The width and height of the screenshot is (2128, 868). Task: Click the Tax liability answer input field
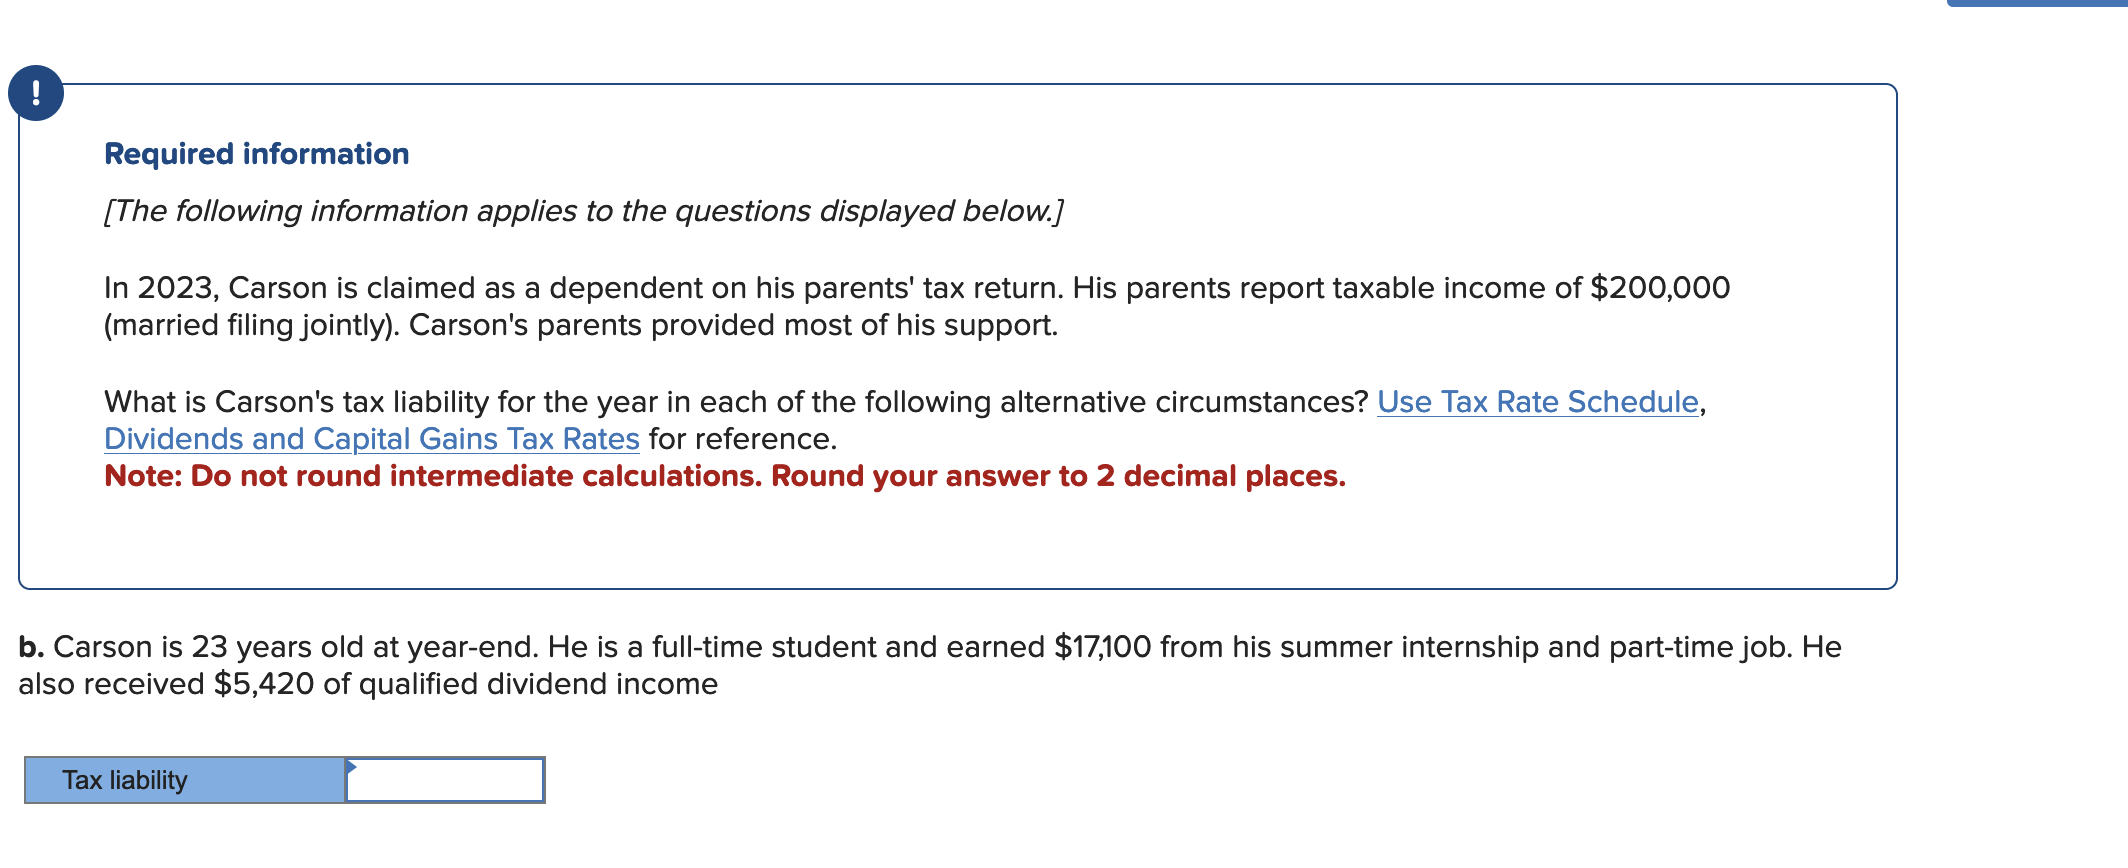[446, 781]
